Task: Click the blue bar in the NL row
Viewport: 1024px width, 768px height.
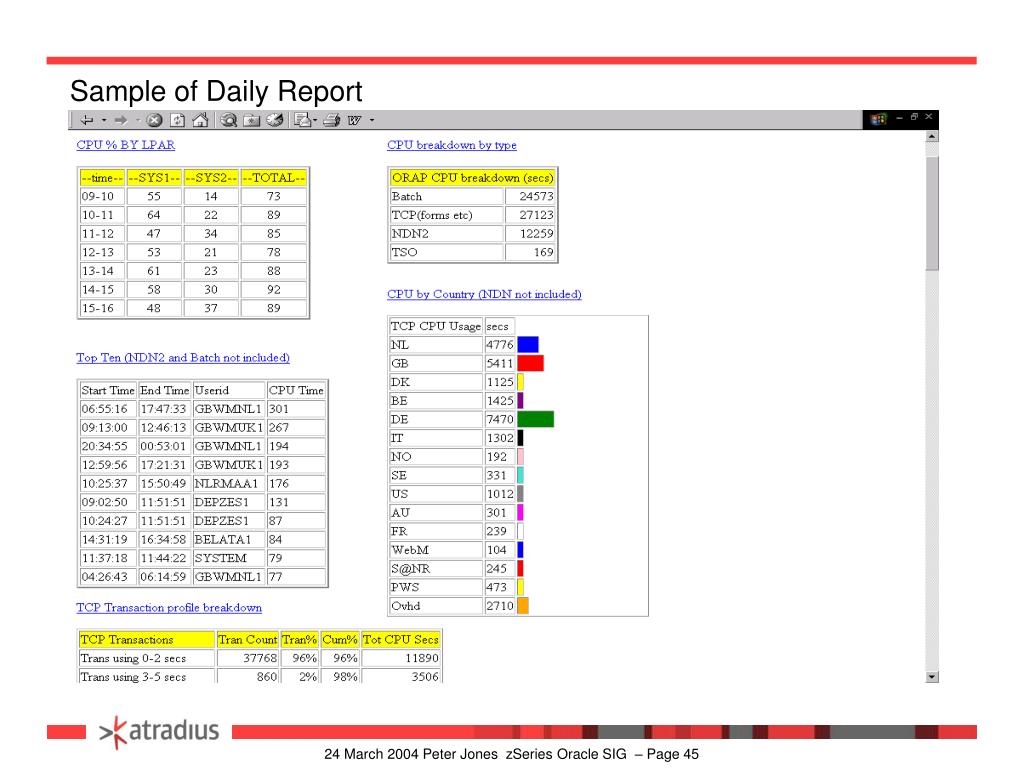Action: 528,345
